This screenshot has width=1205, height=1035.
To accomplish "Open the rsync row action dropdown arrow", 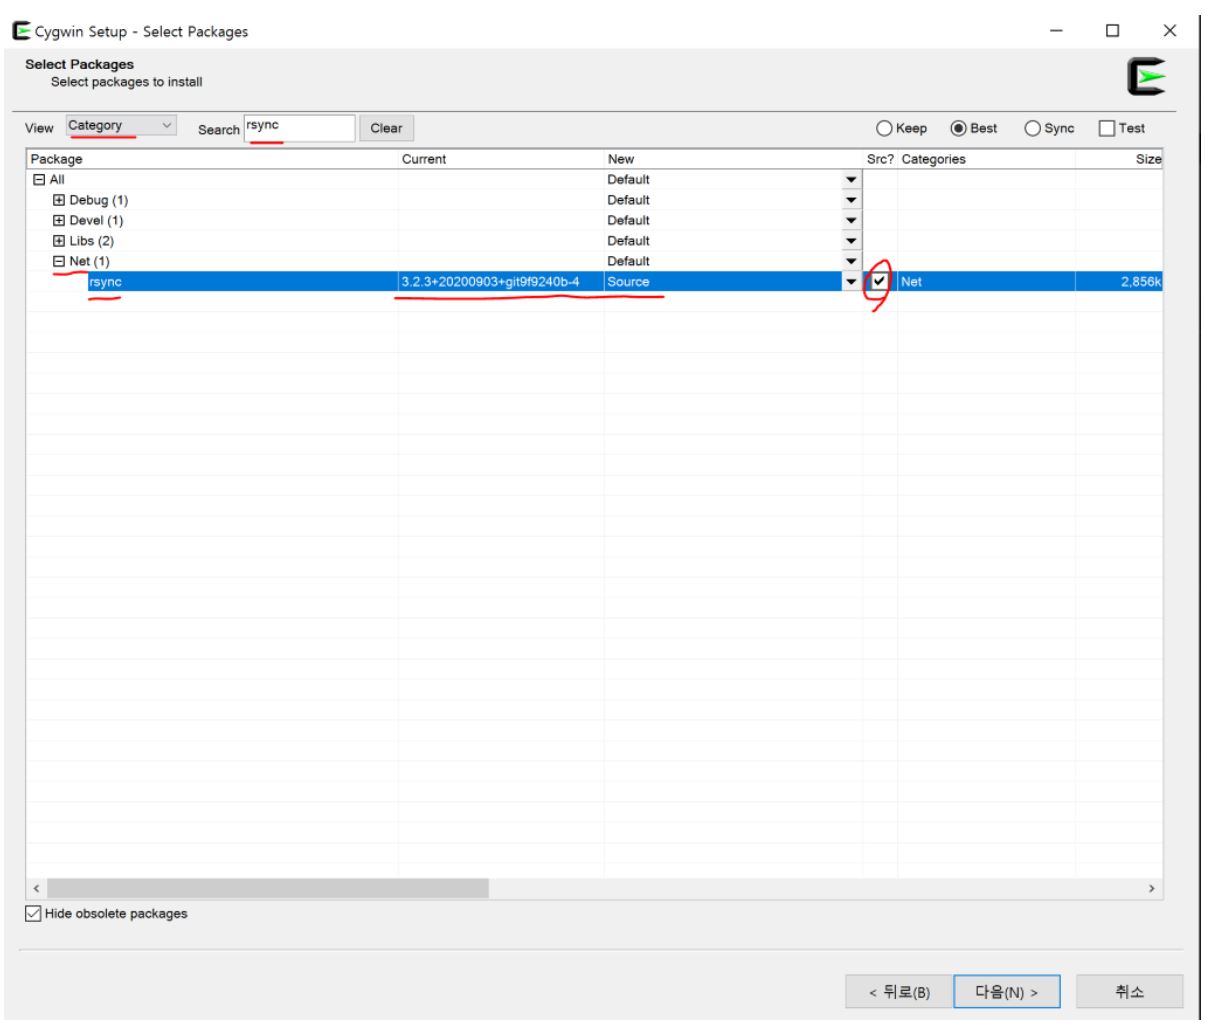I will [x=851, y=282].
